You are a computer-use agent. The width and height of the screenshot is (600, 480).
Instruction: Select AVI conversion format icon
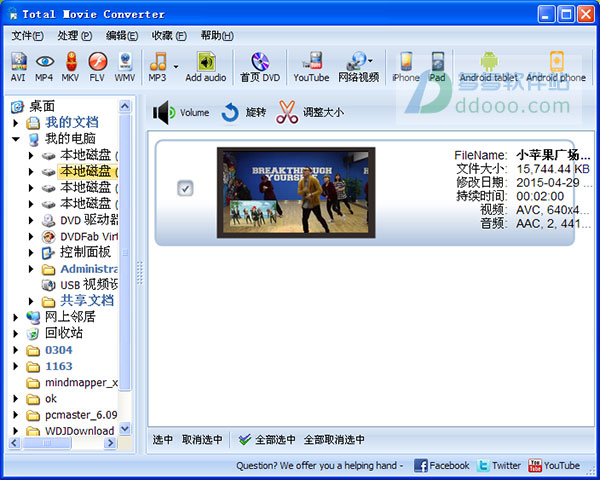(18, 62)
